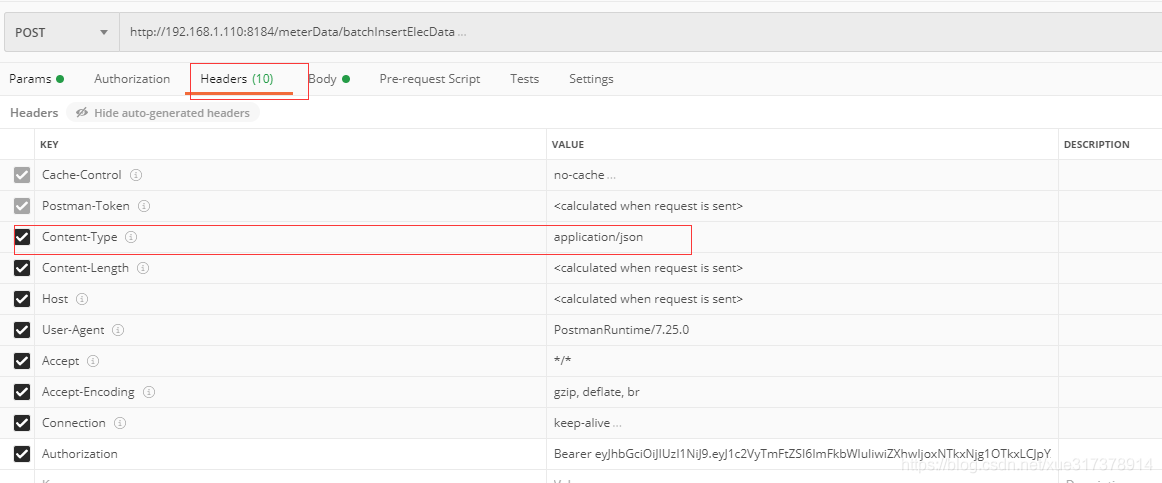Open the Pre-request Script tab

429,79
